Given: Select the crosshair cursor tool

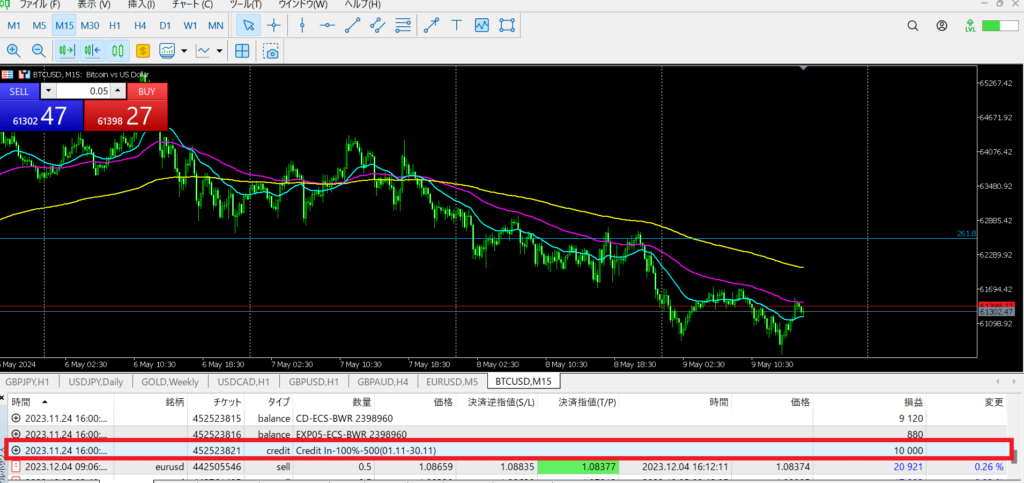Looking at the screenshot, I should 273,24.
